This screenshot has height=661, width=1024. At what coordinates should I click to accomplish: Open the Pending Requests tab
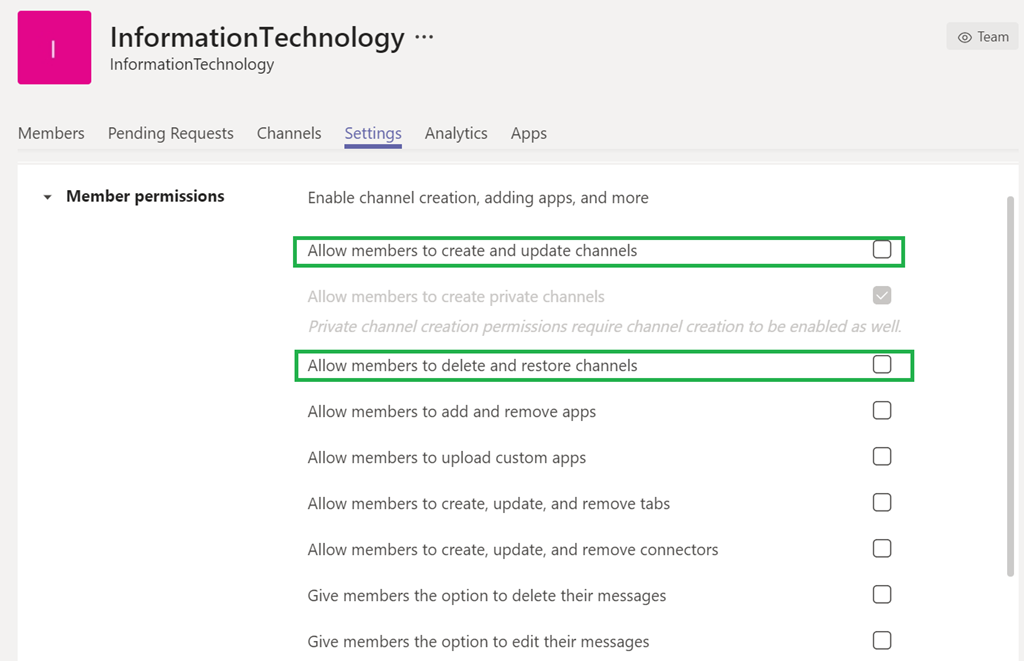click(x=170, y=133)
